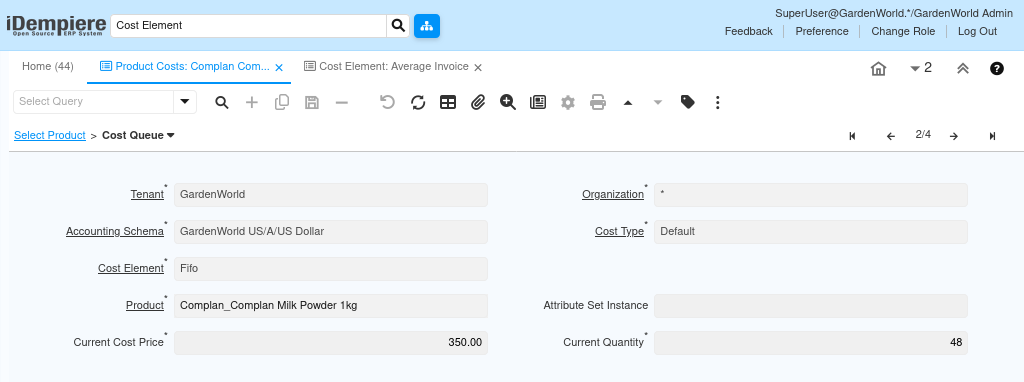Click the Find Record magnifier icon
1024x382 pixels.
coord(222,103)
